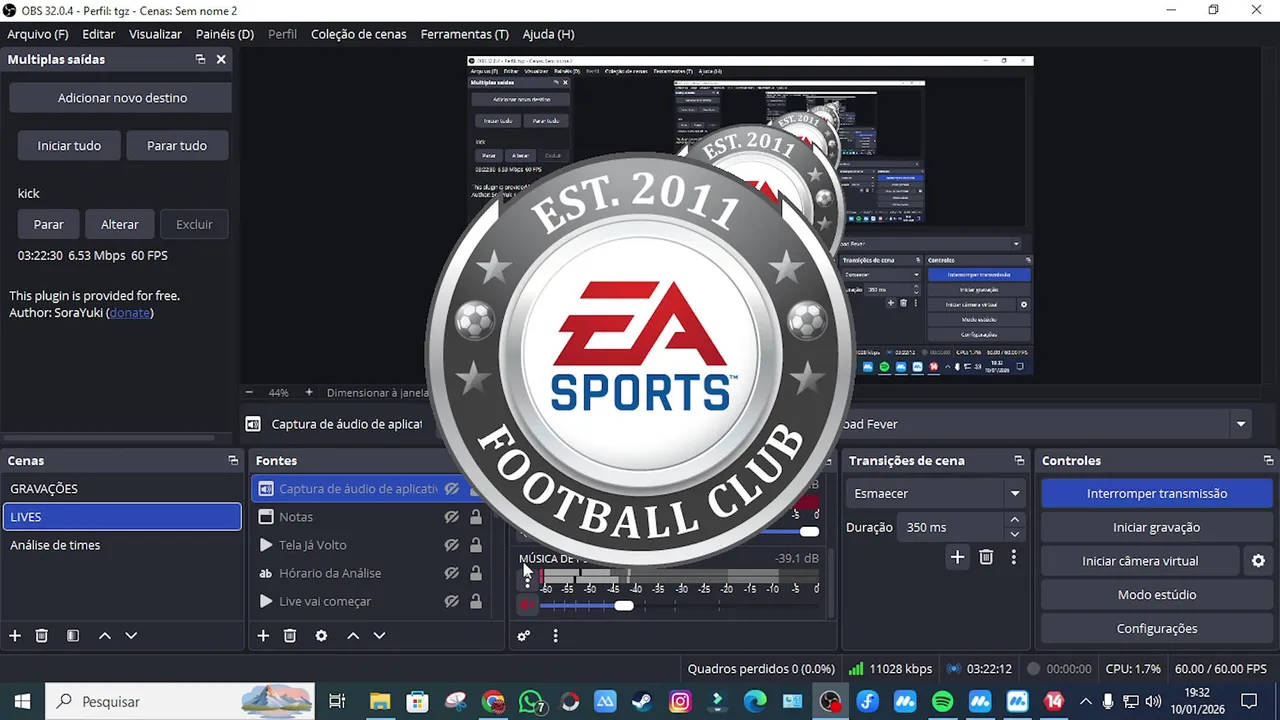Float the Cenas dock panel
The width and height of the screenshot is (1280, 720).
point(233,461)
